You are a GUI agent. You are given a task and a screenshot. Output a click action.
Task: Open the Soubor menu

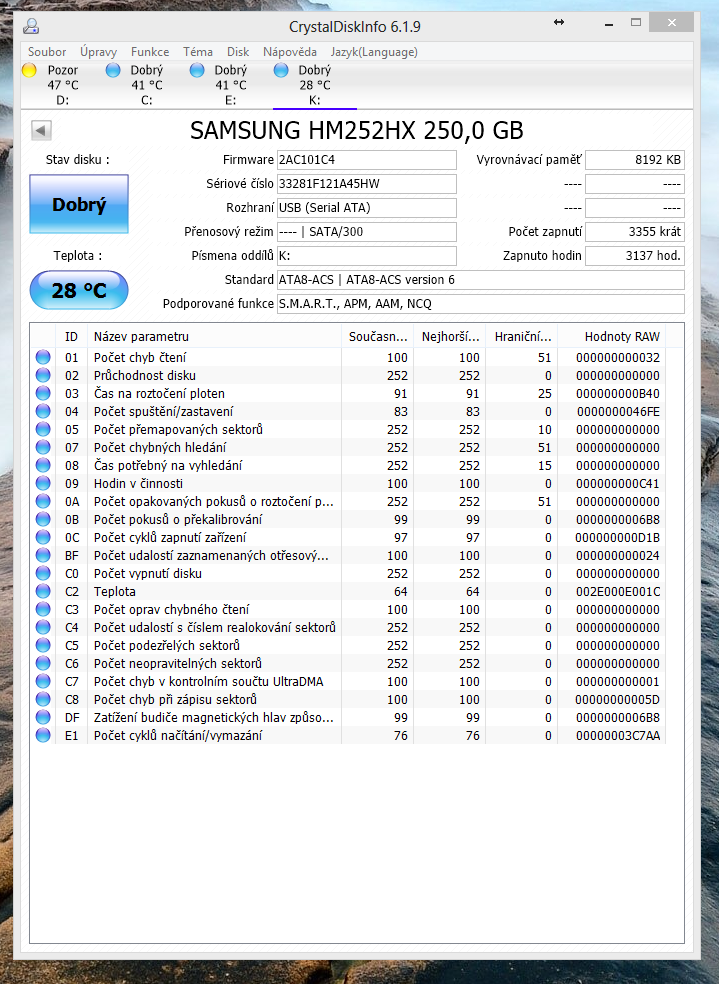[x=47, y=51]
